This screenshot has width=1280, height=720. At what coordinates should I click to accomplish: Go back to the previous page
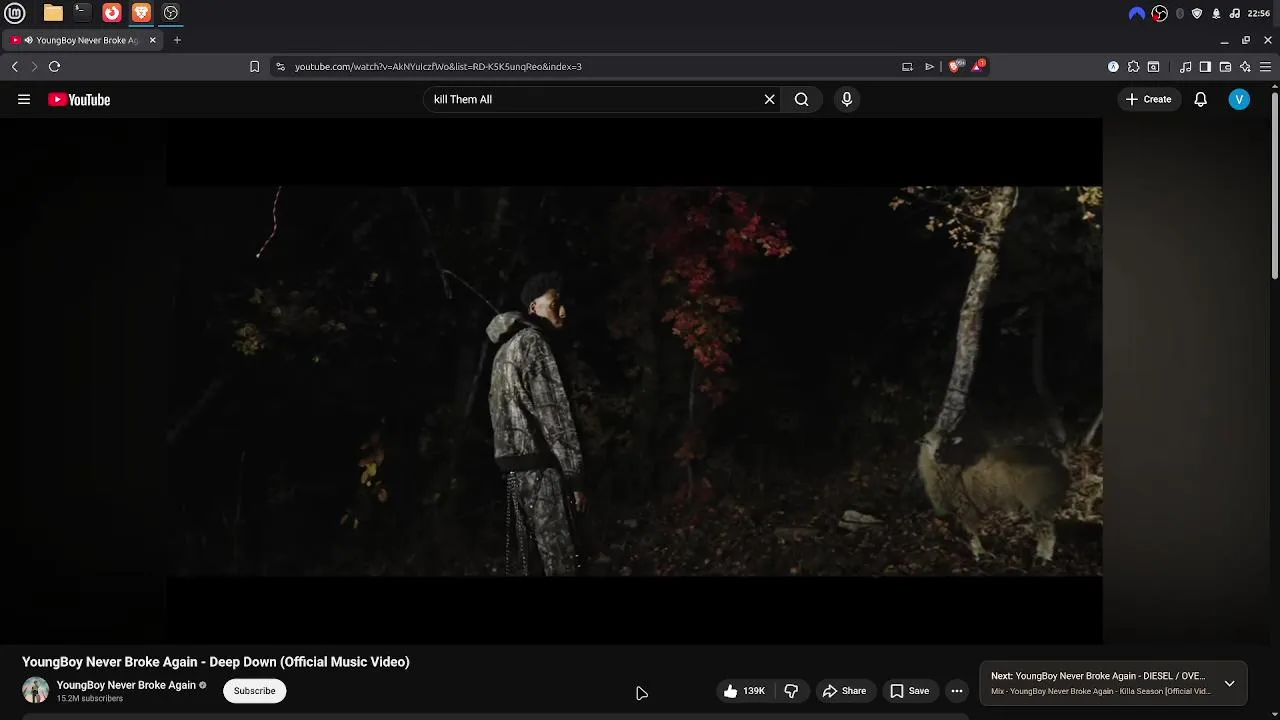[x=15, y=67]
